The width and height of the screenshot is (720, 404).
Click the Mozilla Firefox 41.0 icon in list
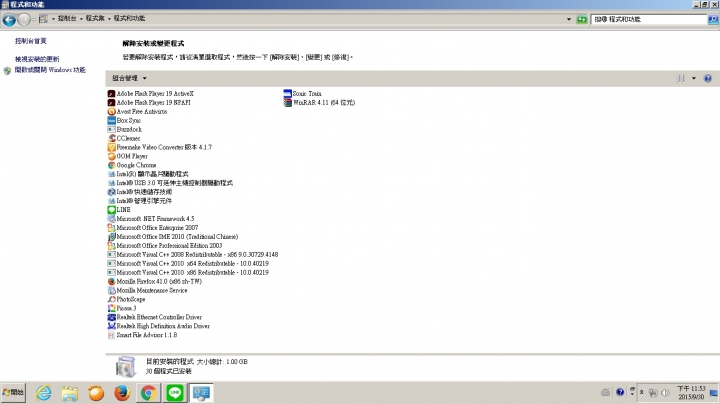coord(111,281)
